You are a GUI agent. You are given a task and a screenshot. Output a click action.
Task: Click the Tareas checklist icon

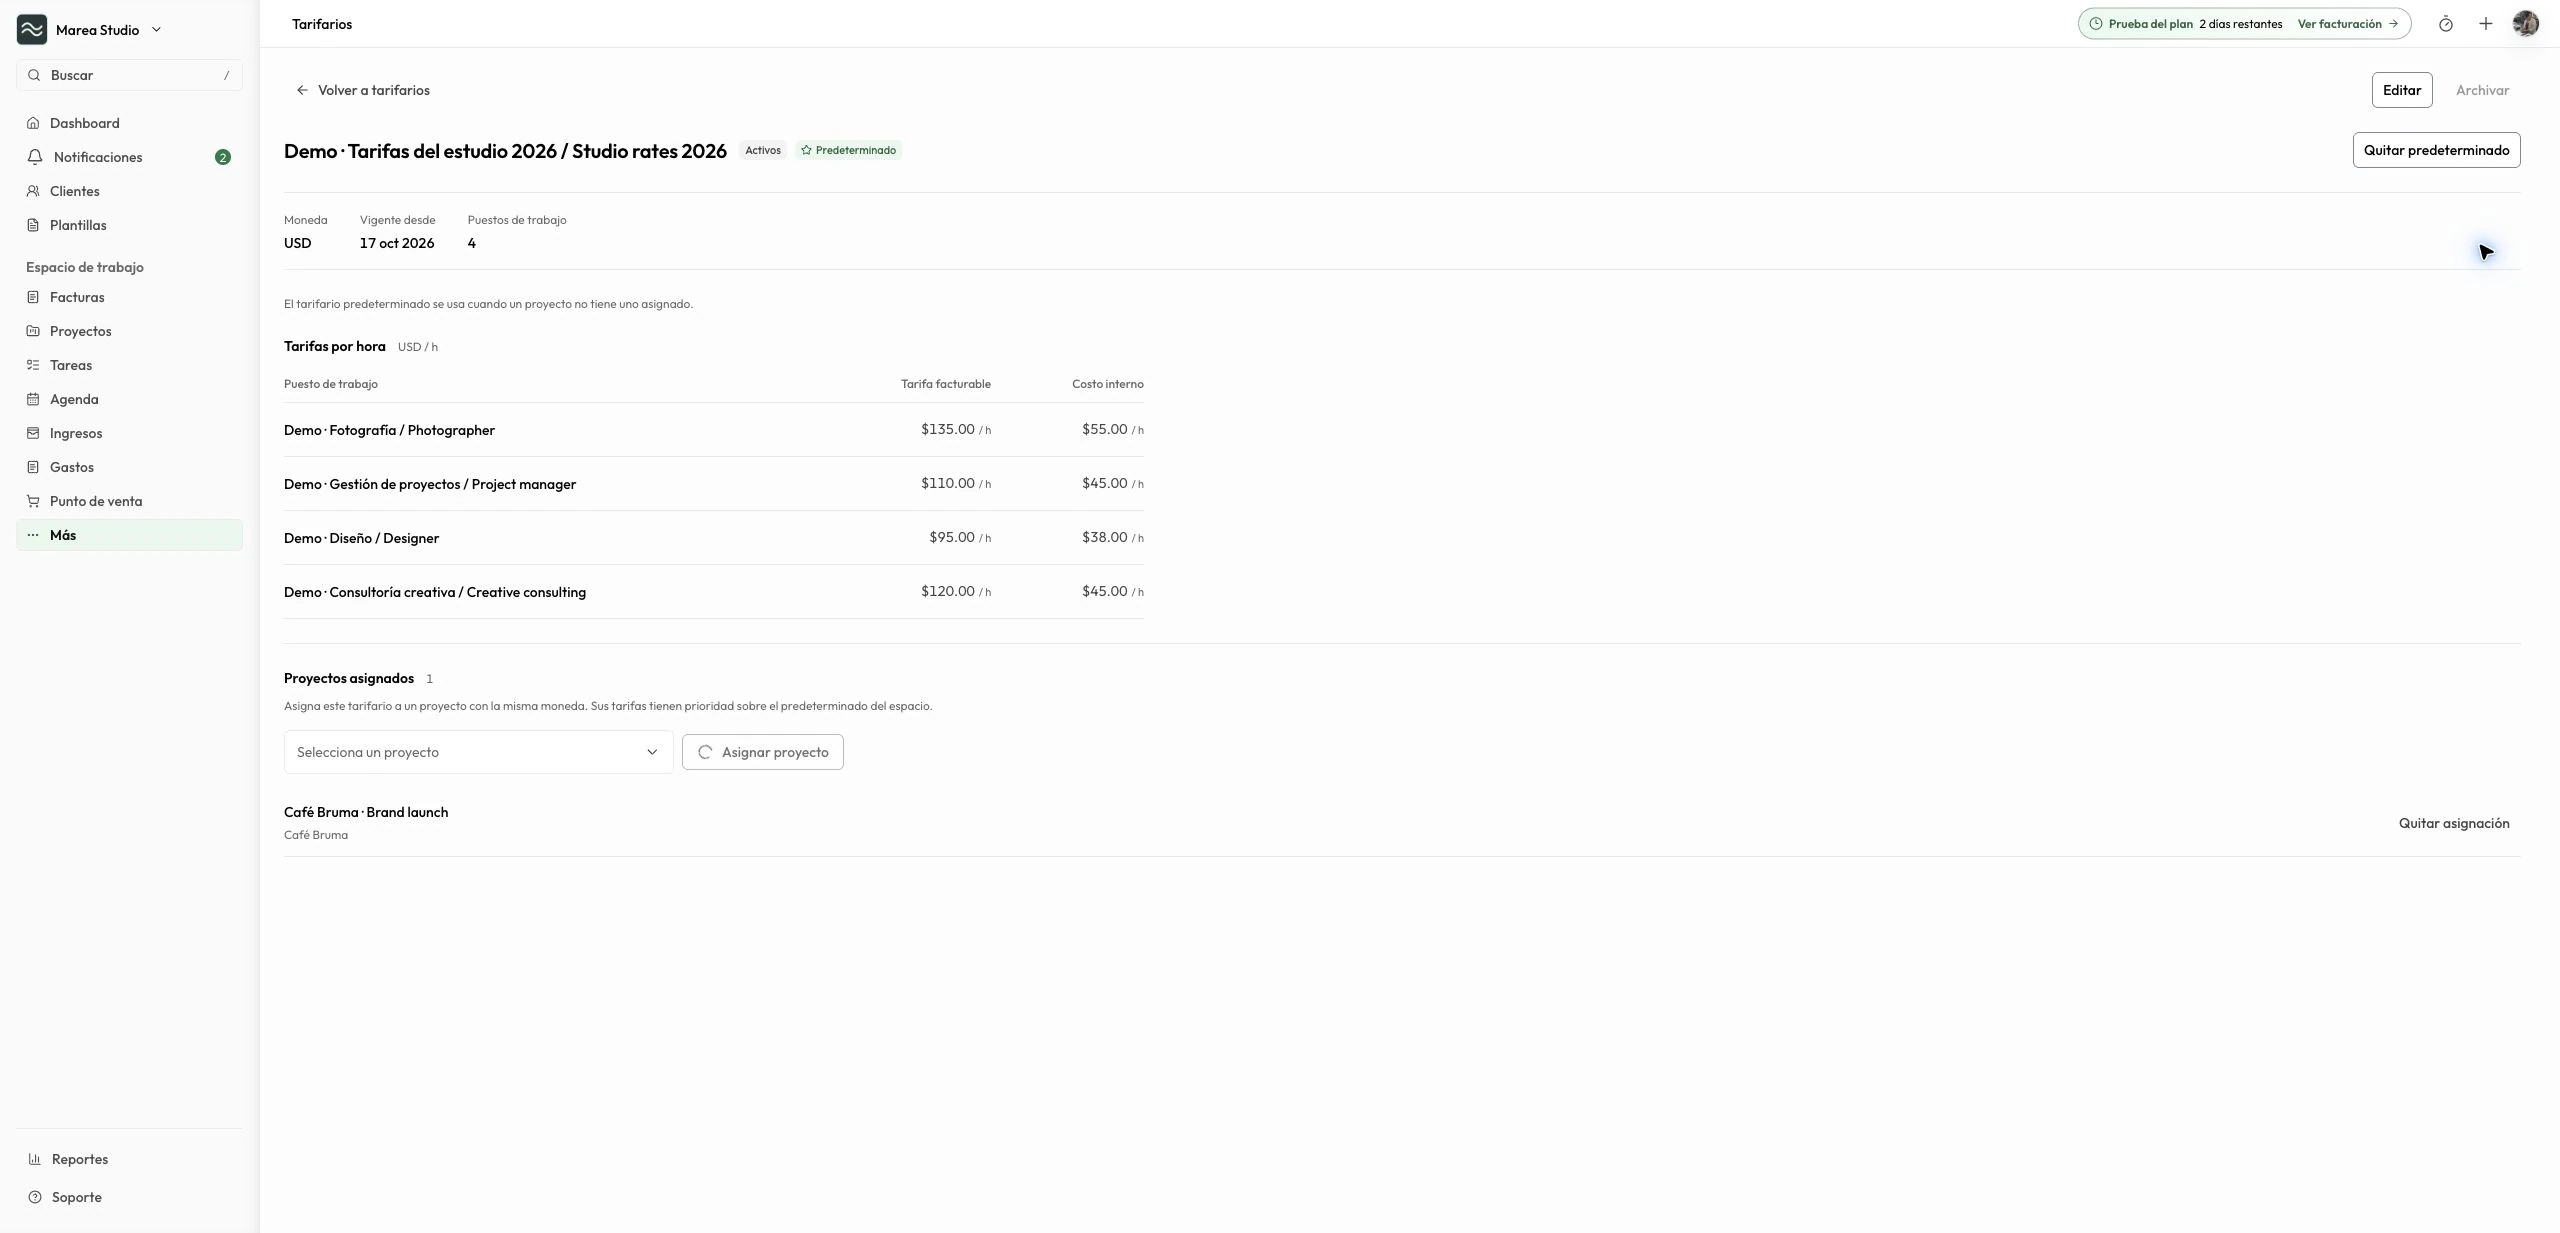(33, 365)
